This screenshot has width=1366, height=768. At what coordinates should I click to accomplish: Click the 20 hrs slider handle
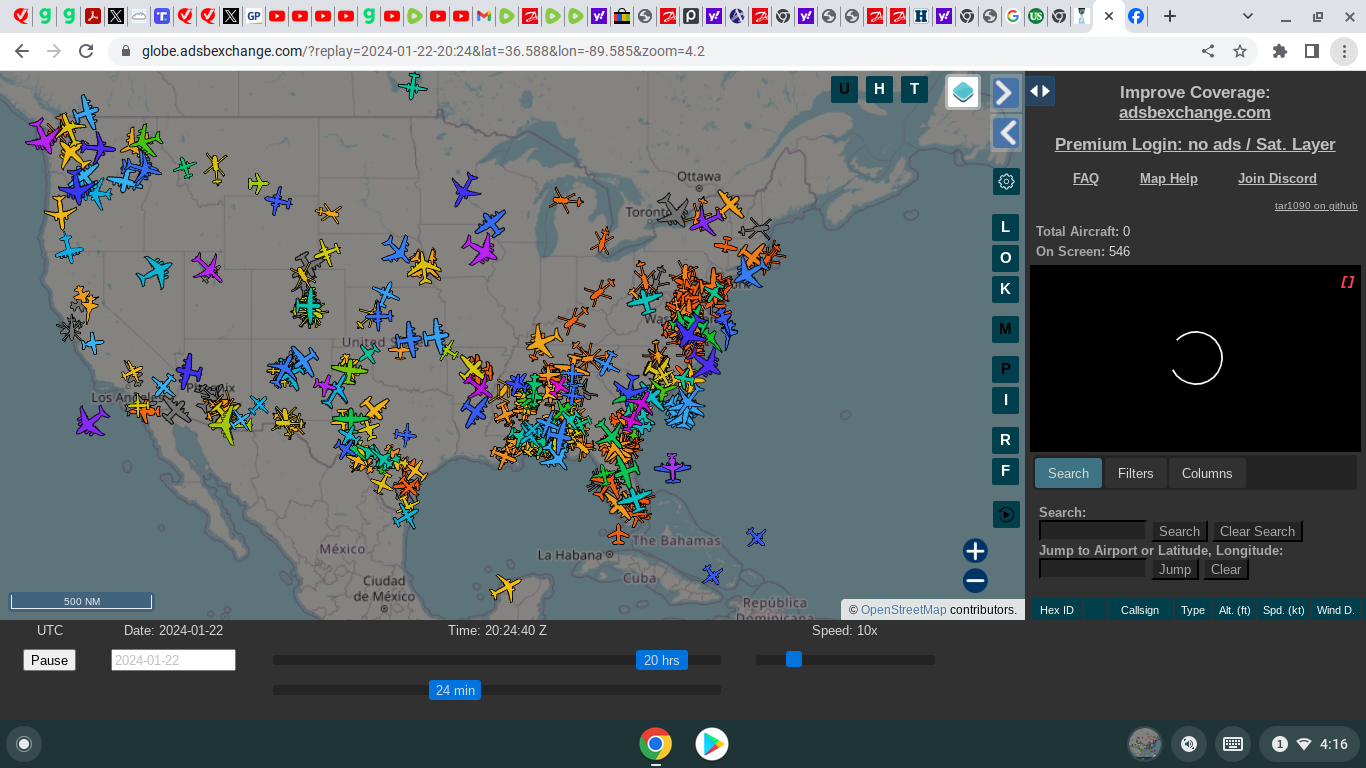point(661,660)
